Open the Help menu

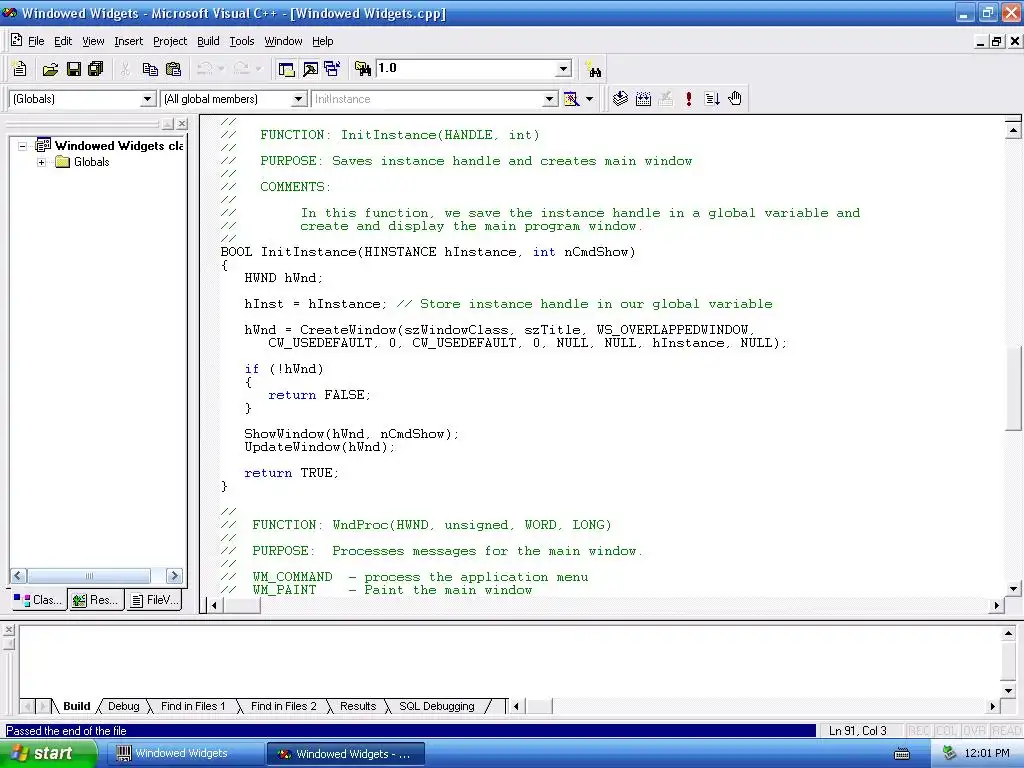tap(323, 41)
